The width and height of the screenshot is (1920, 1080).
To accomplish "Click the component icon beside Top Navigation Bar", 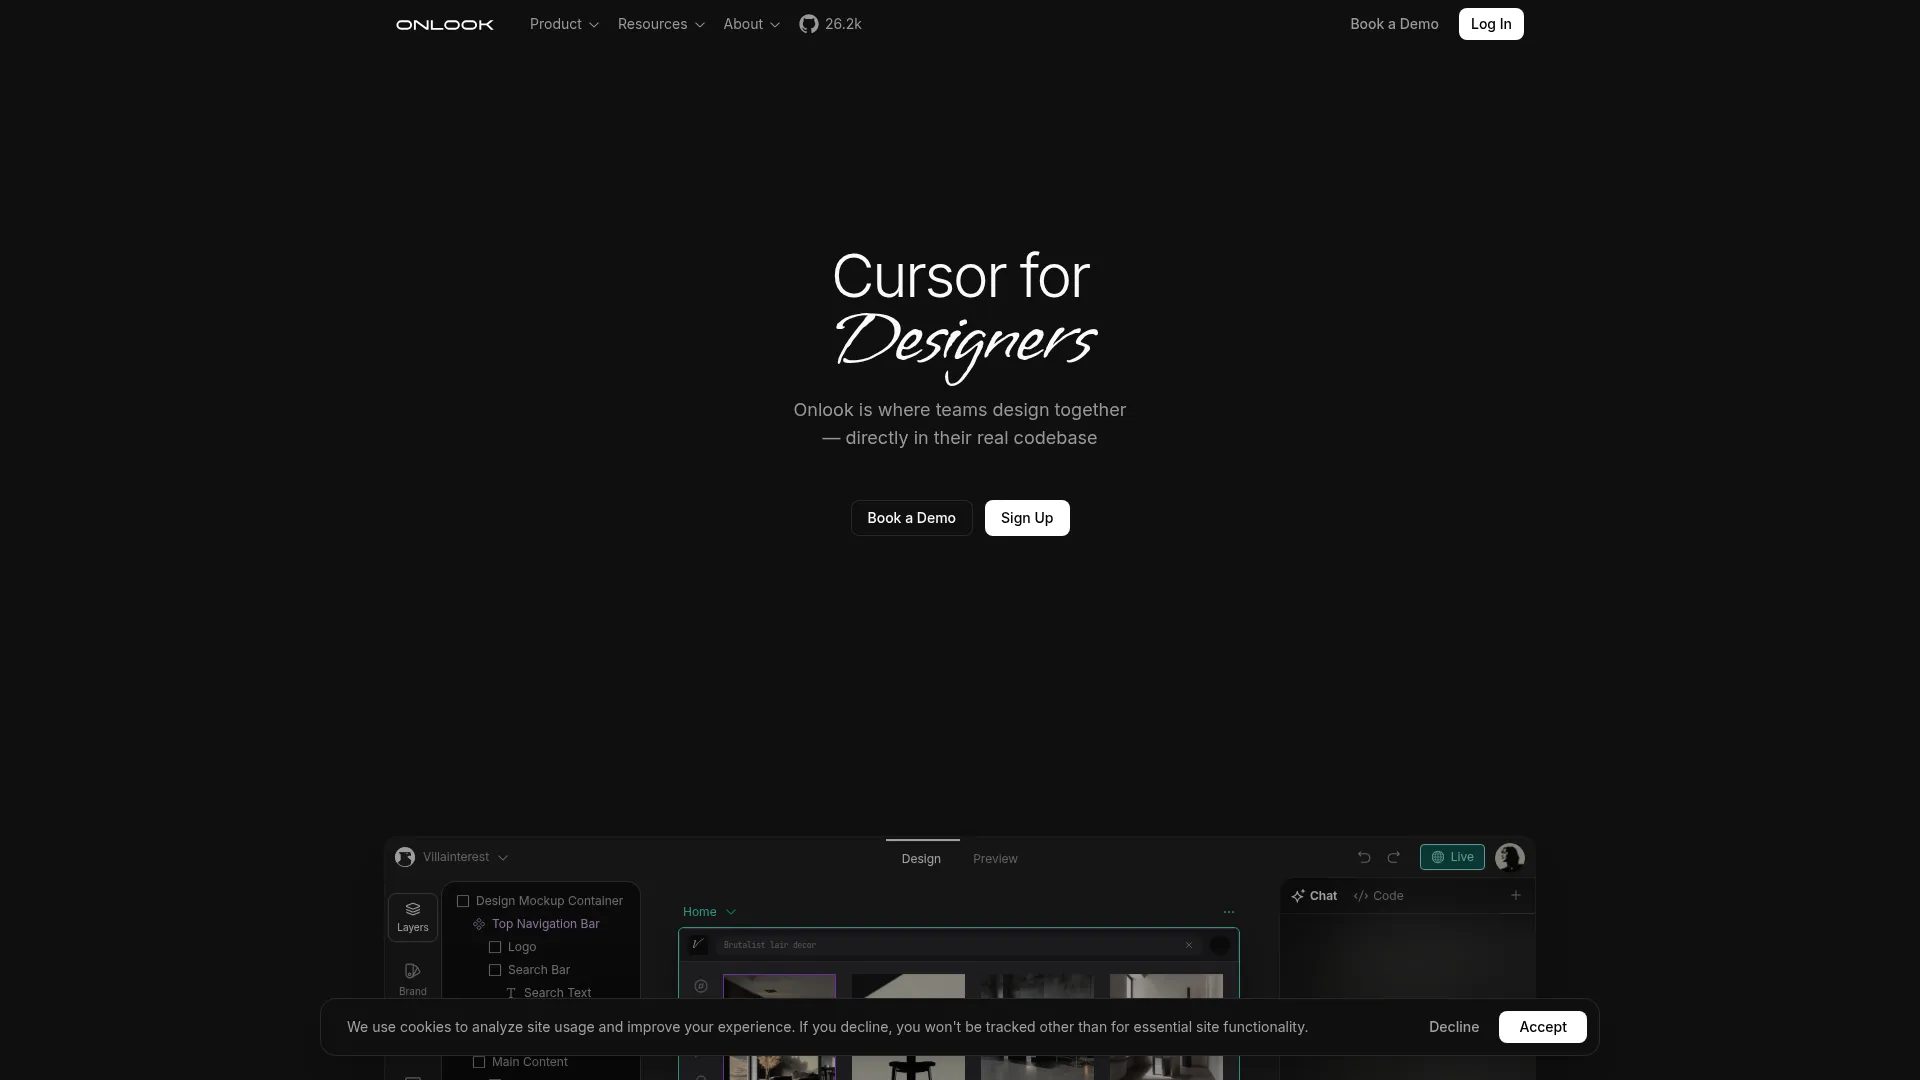I will (479, 924).
